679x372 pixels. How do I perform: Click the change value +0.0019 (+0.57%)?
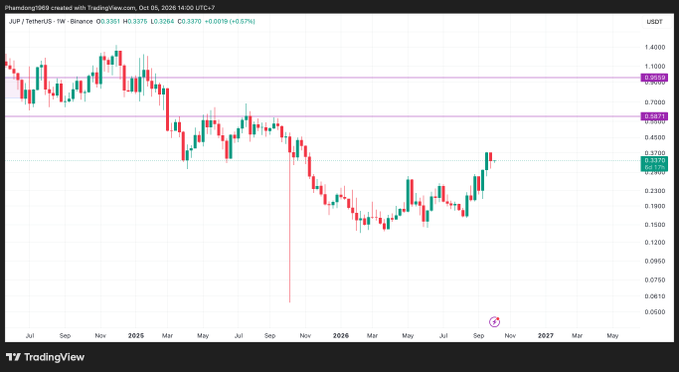pyautogui.click(x=230, y=21)
